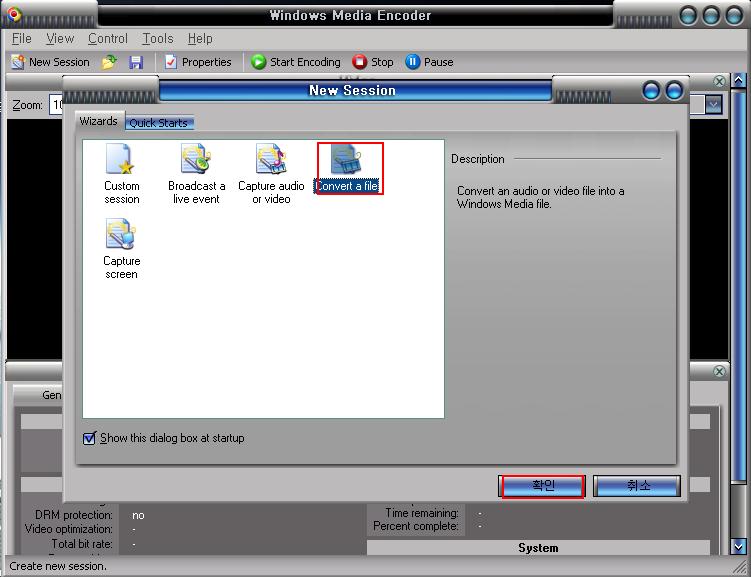Confirm with the 확인 button
This screenshot has width=751, height=577.
543,486
